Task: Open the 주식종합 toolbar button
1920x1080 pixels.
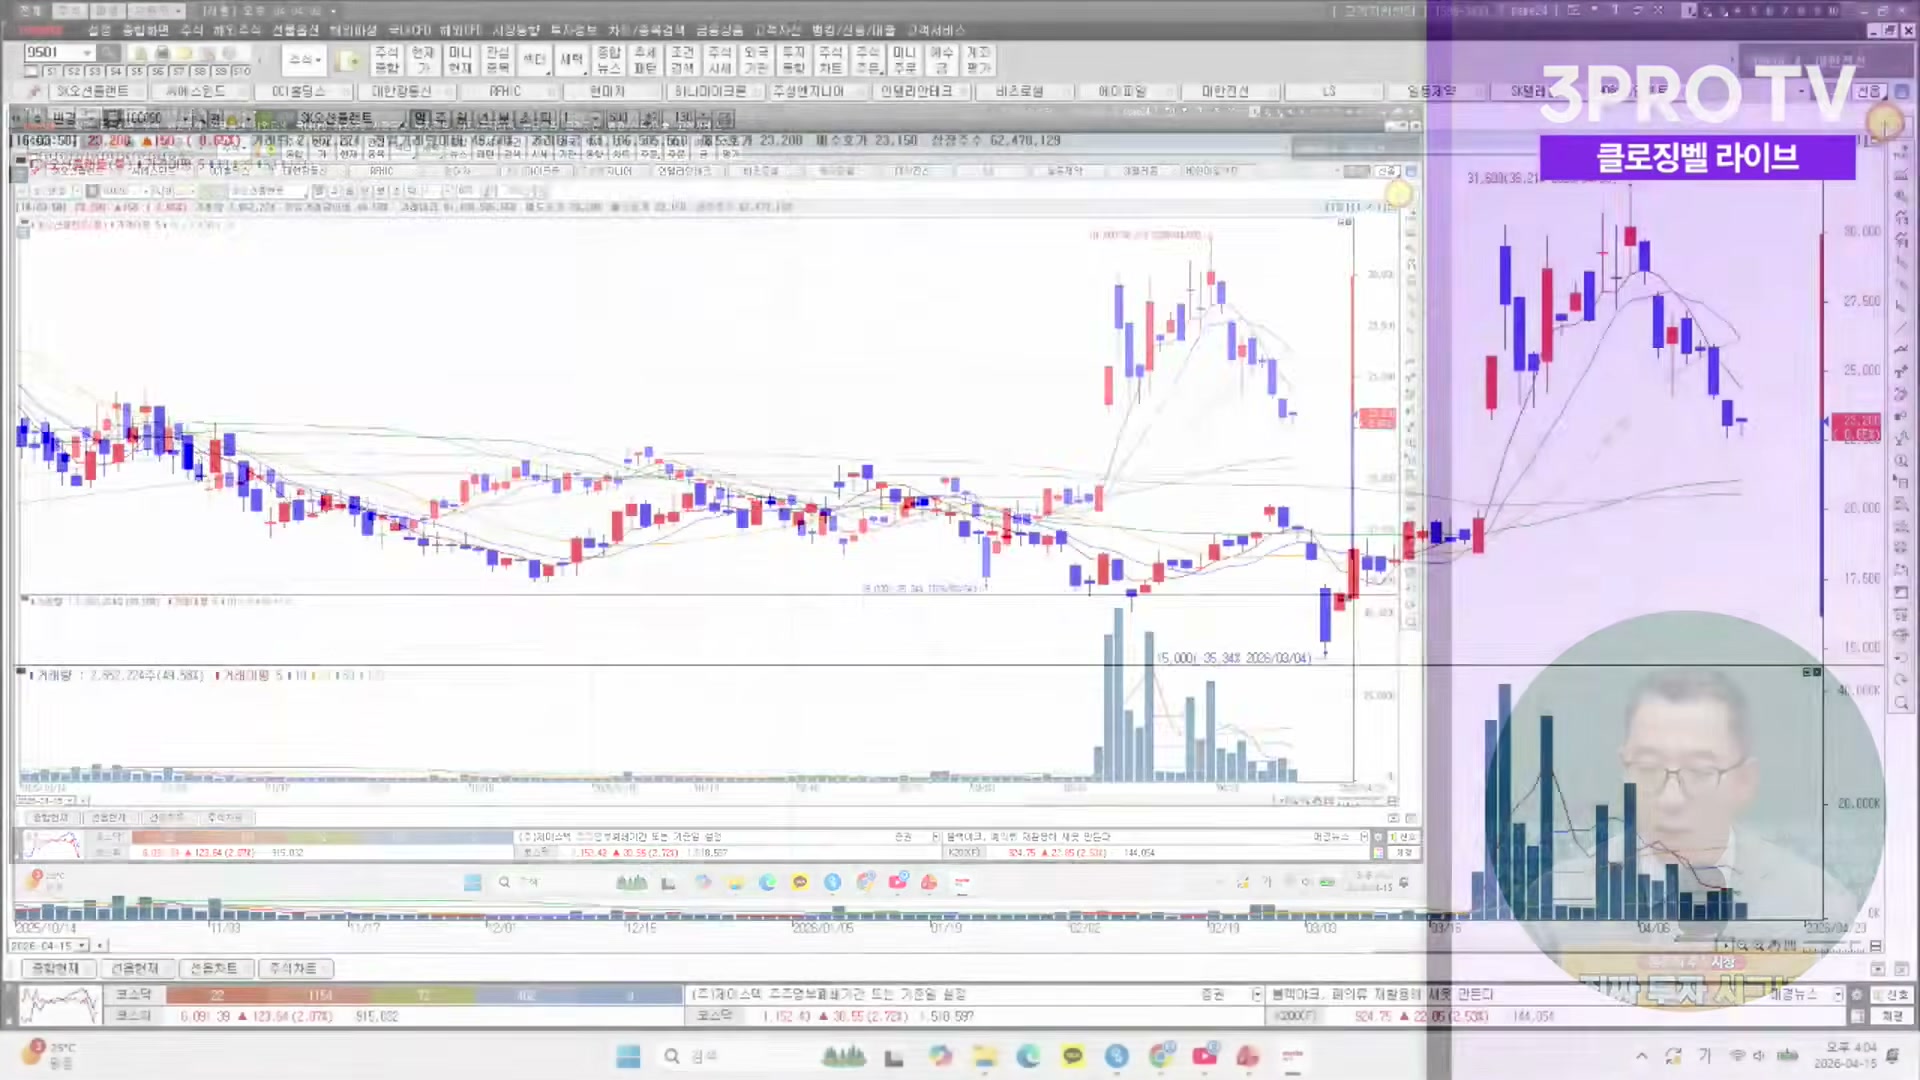Action: pos(386,60)
